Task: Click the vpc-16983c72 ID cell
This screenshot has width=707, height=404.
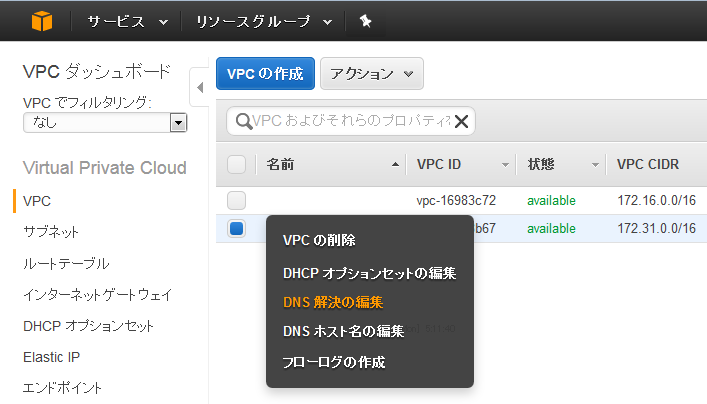Action: tap(456, 200)
